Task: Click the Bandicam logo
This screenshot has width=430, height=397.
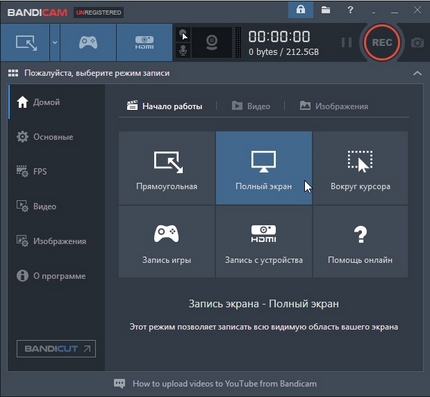Action: click(37, 13)
